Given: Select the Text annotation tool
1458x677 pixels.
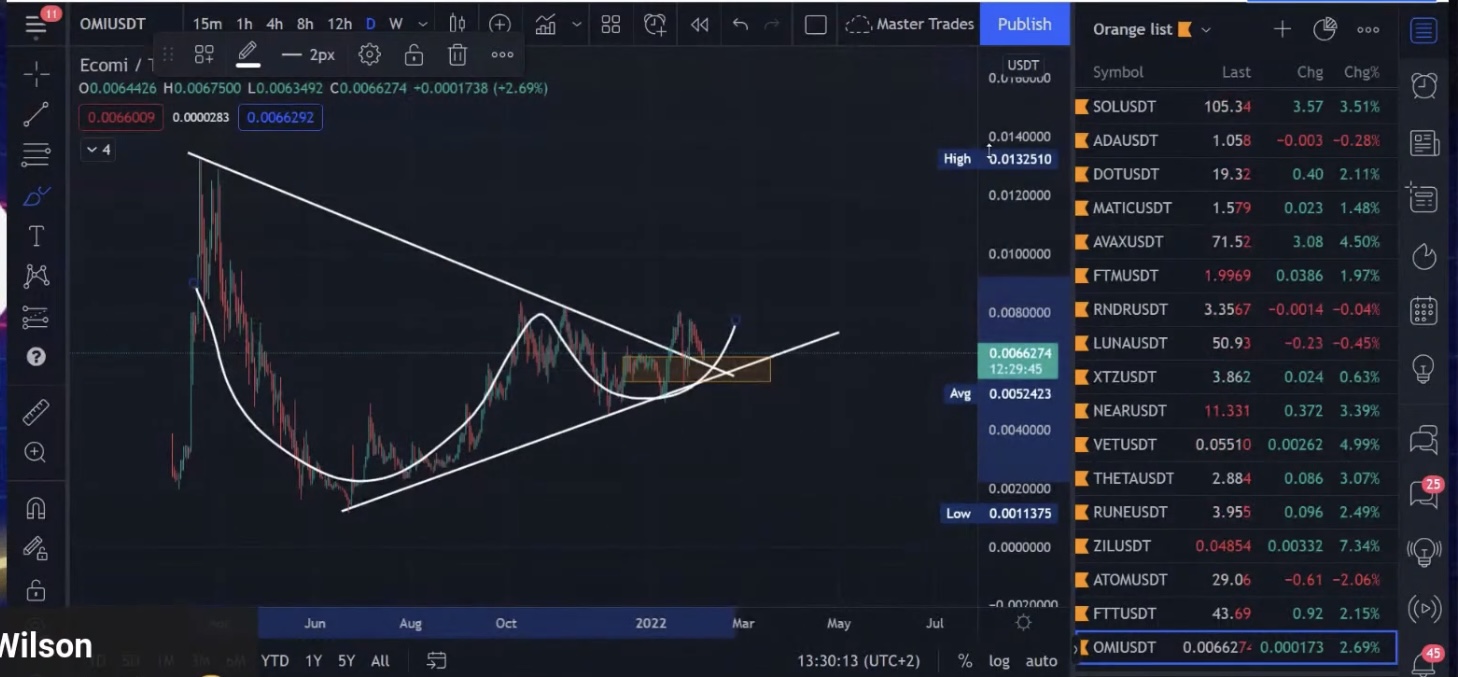Looking at the screenshot, I should click(x=36, y=237).
